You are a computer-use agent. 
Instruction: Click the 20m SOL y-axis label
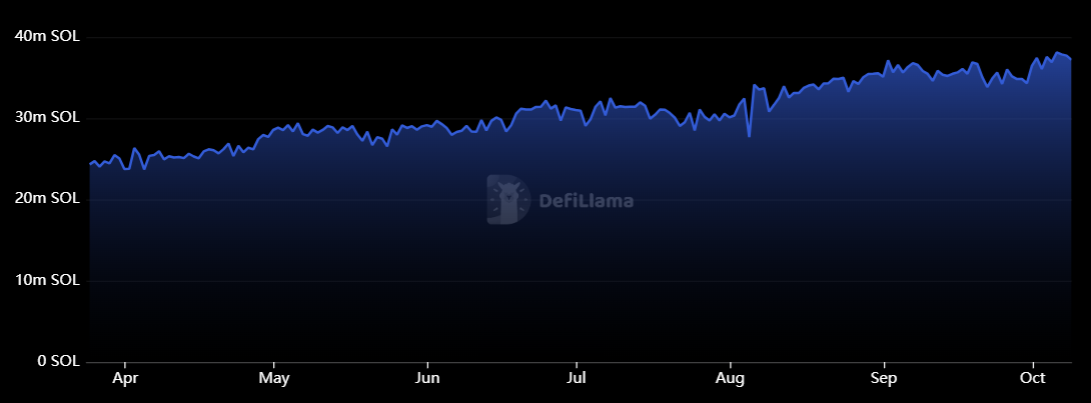coord(47,200)
